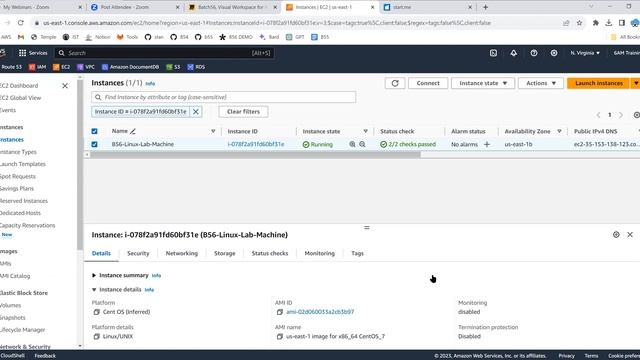The image size is (640, 360).
Task: Focus the AWS console Search box
Action: pyautogui.click(x=164, y=53)
